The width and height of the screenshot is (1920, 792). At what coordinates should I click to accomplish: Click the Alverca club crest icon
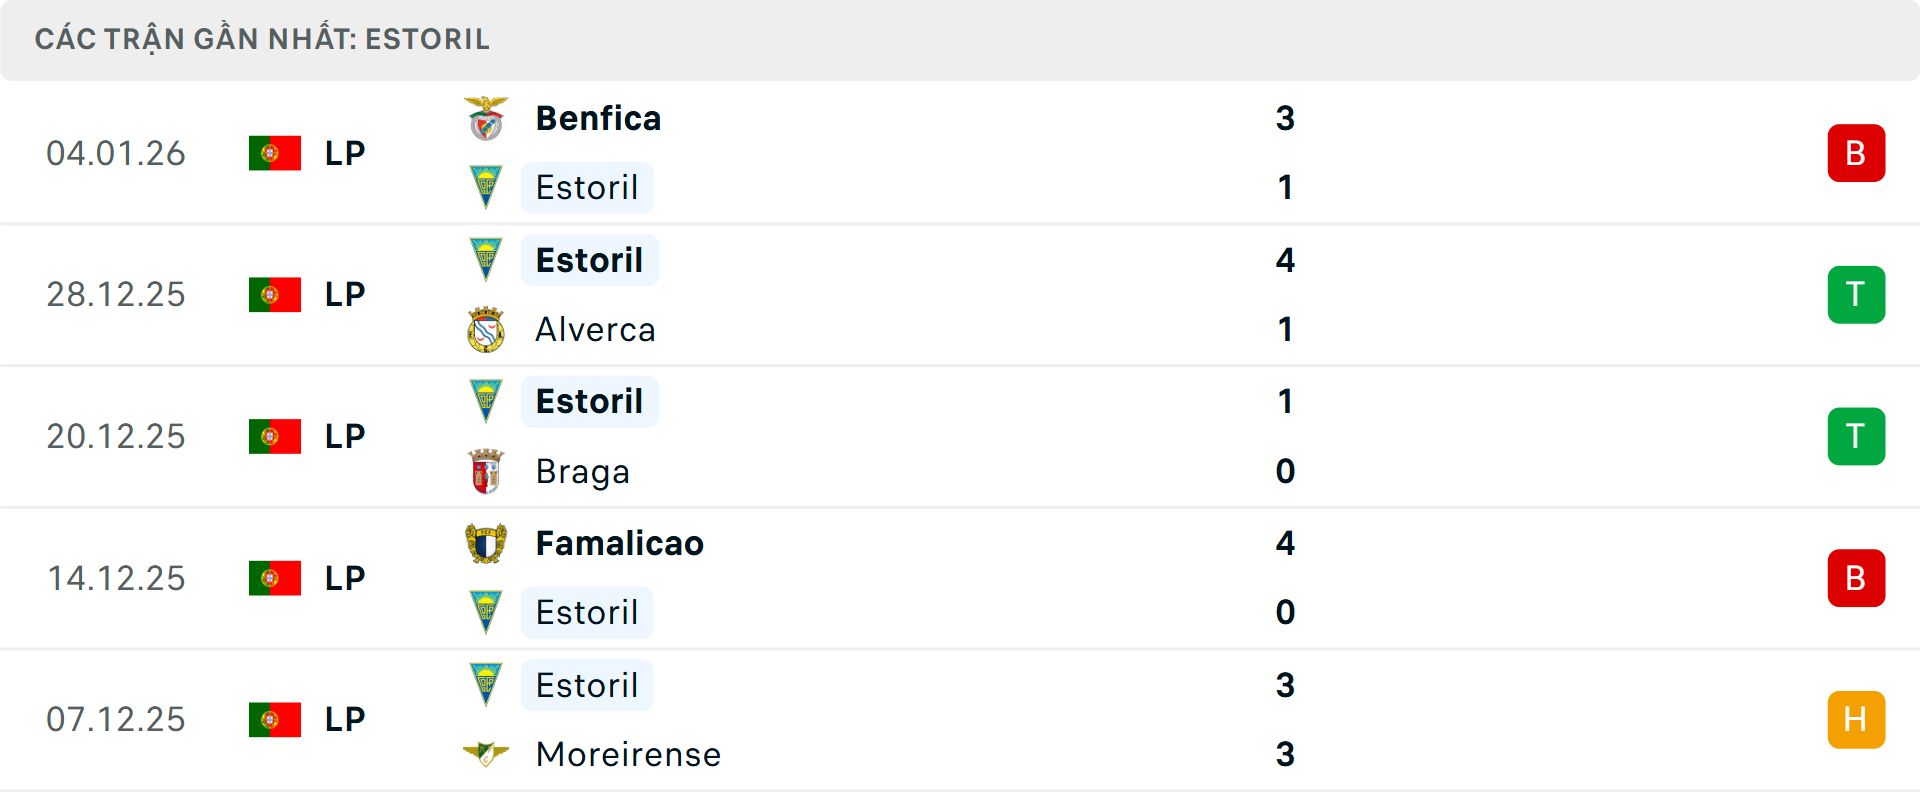pos(486,330)
